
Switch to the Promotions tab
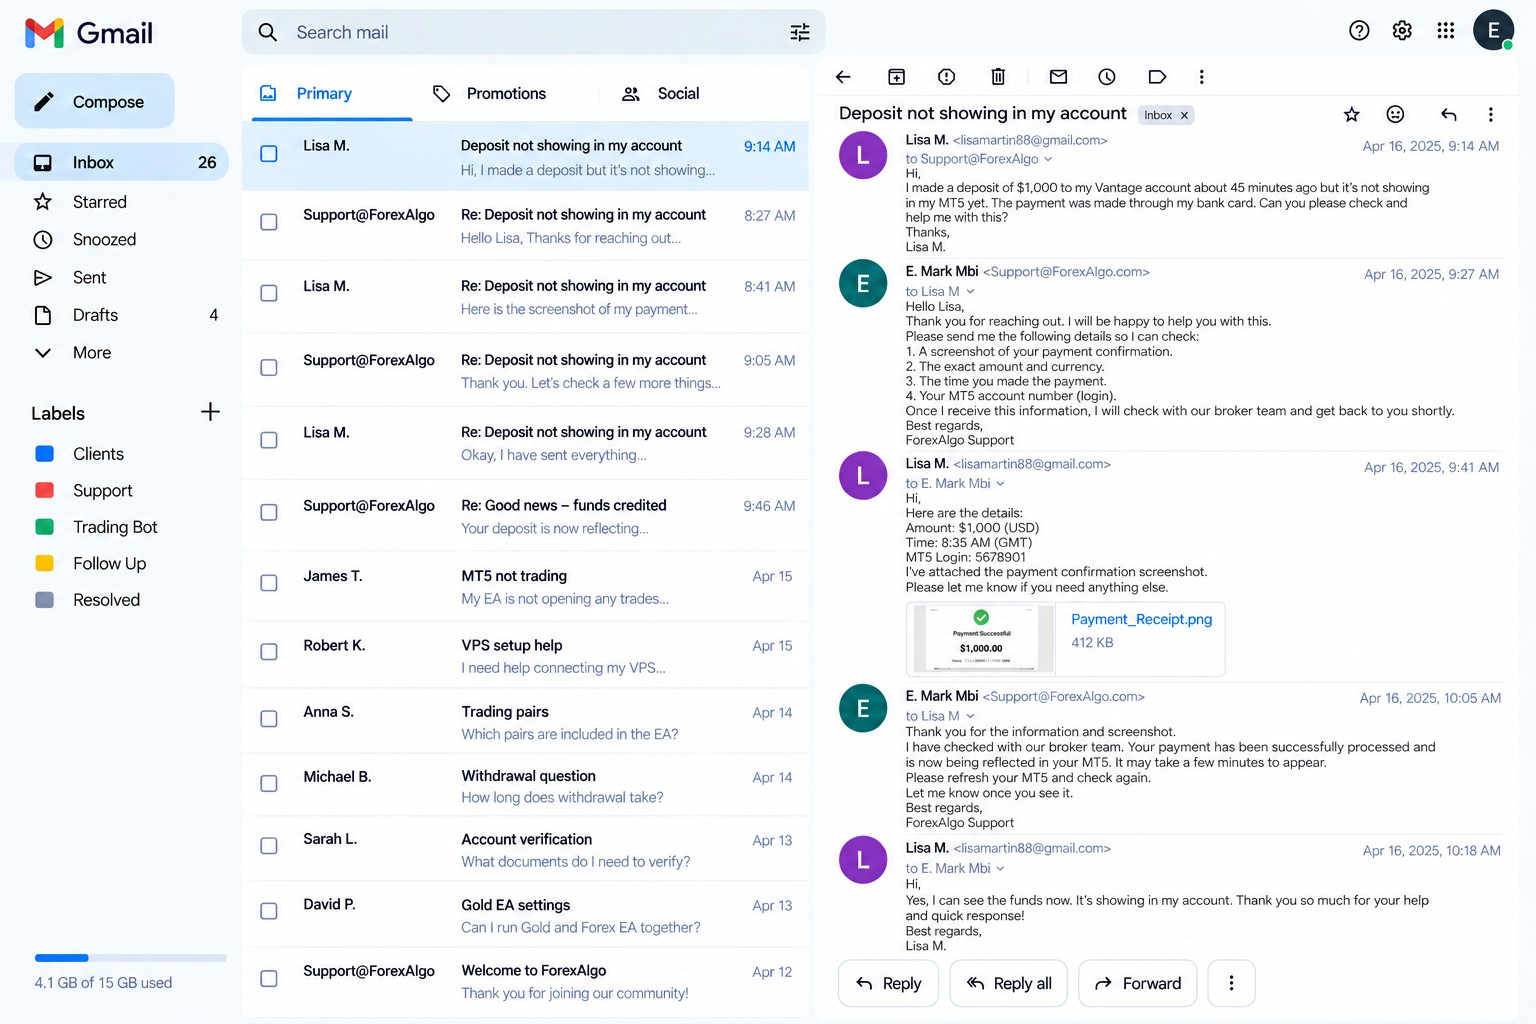pyautogui.click(x=490, y=94)
